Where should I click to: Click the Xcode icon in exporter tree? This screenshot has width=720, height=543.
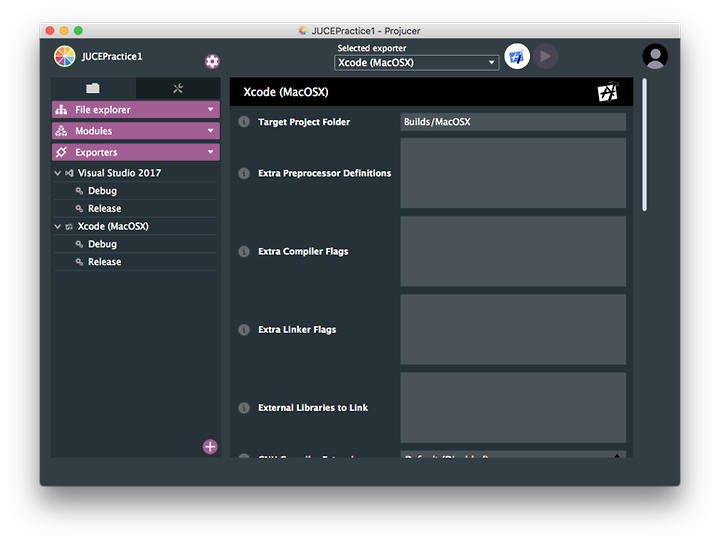tap(69, 227)
